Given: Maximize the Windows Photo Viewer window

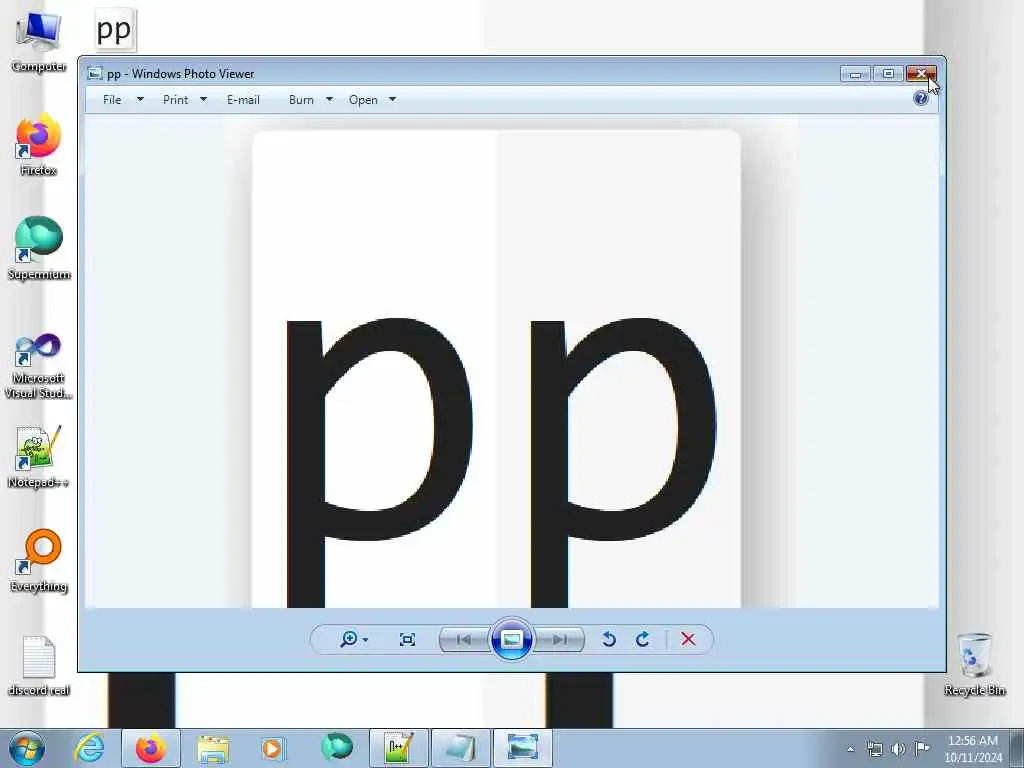Looking at the screenshot, I should [x=888, y=74].
